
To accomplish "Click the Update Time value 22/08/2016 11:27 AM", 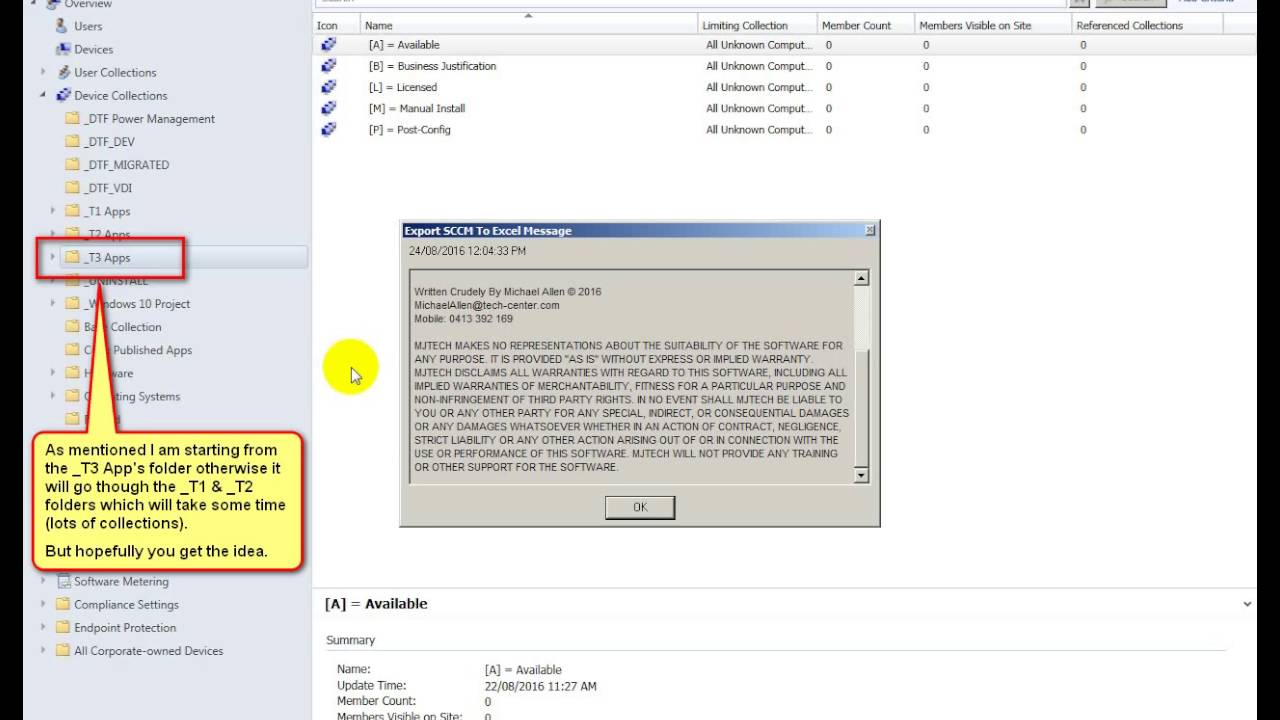I will pyautogui.click(x=540, y=686).
